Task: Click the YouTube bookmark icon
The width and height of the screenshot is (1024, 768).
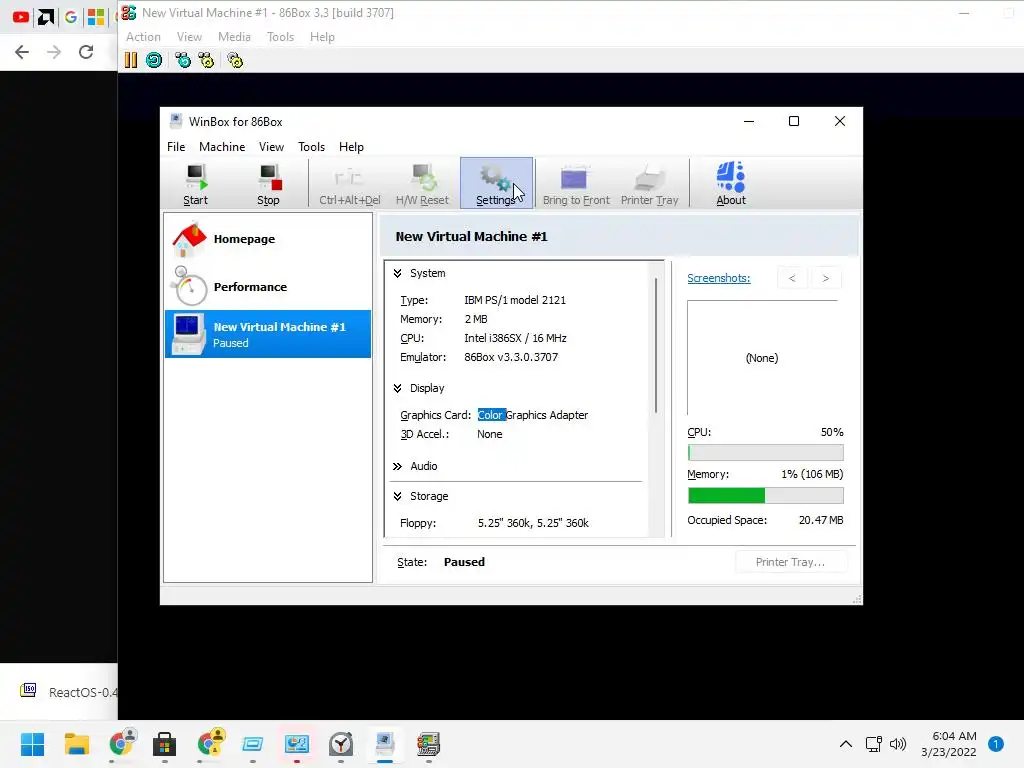Action: coord(20,17)
